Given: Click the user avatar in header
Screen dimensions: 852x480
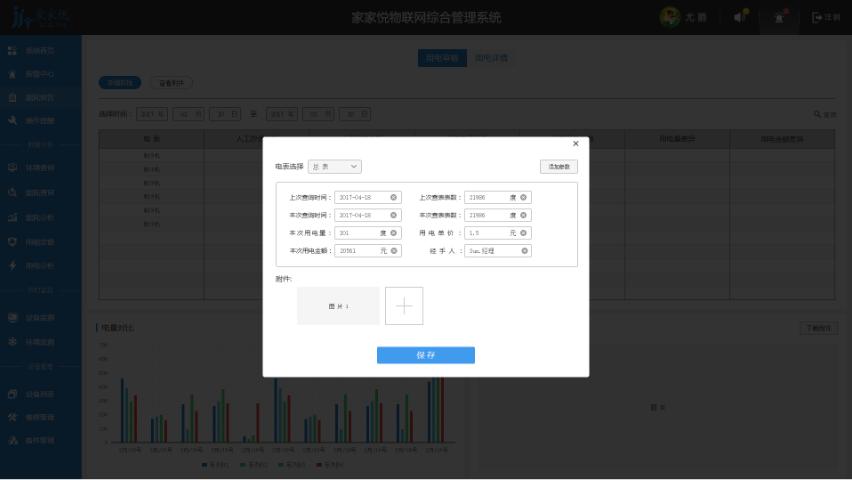Looking at the screenshot, I should 670,17.
